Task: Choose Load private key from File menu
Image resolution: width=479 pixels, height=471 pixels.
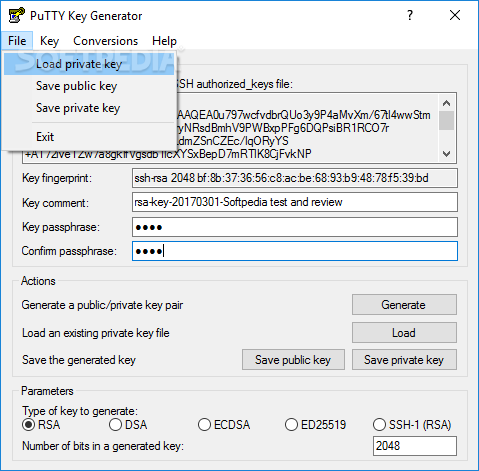Action: point(89,64)
